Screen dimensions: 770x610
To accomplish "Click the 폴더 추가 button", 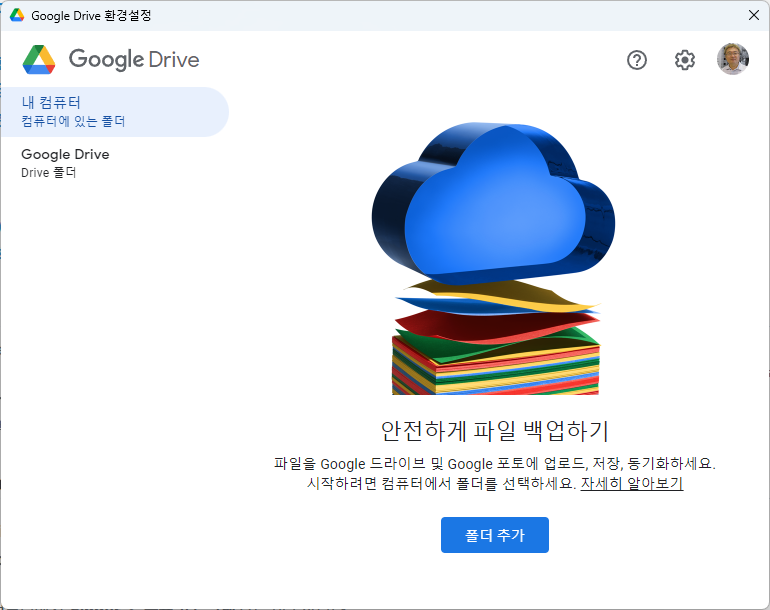I will 494,535.
